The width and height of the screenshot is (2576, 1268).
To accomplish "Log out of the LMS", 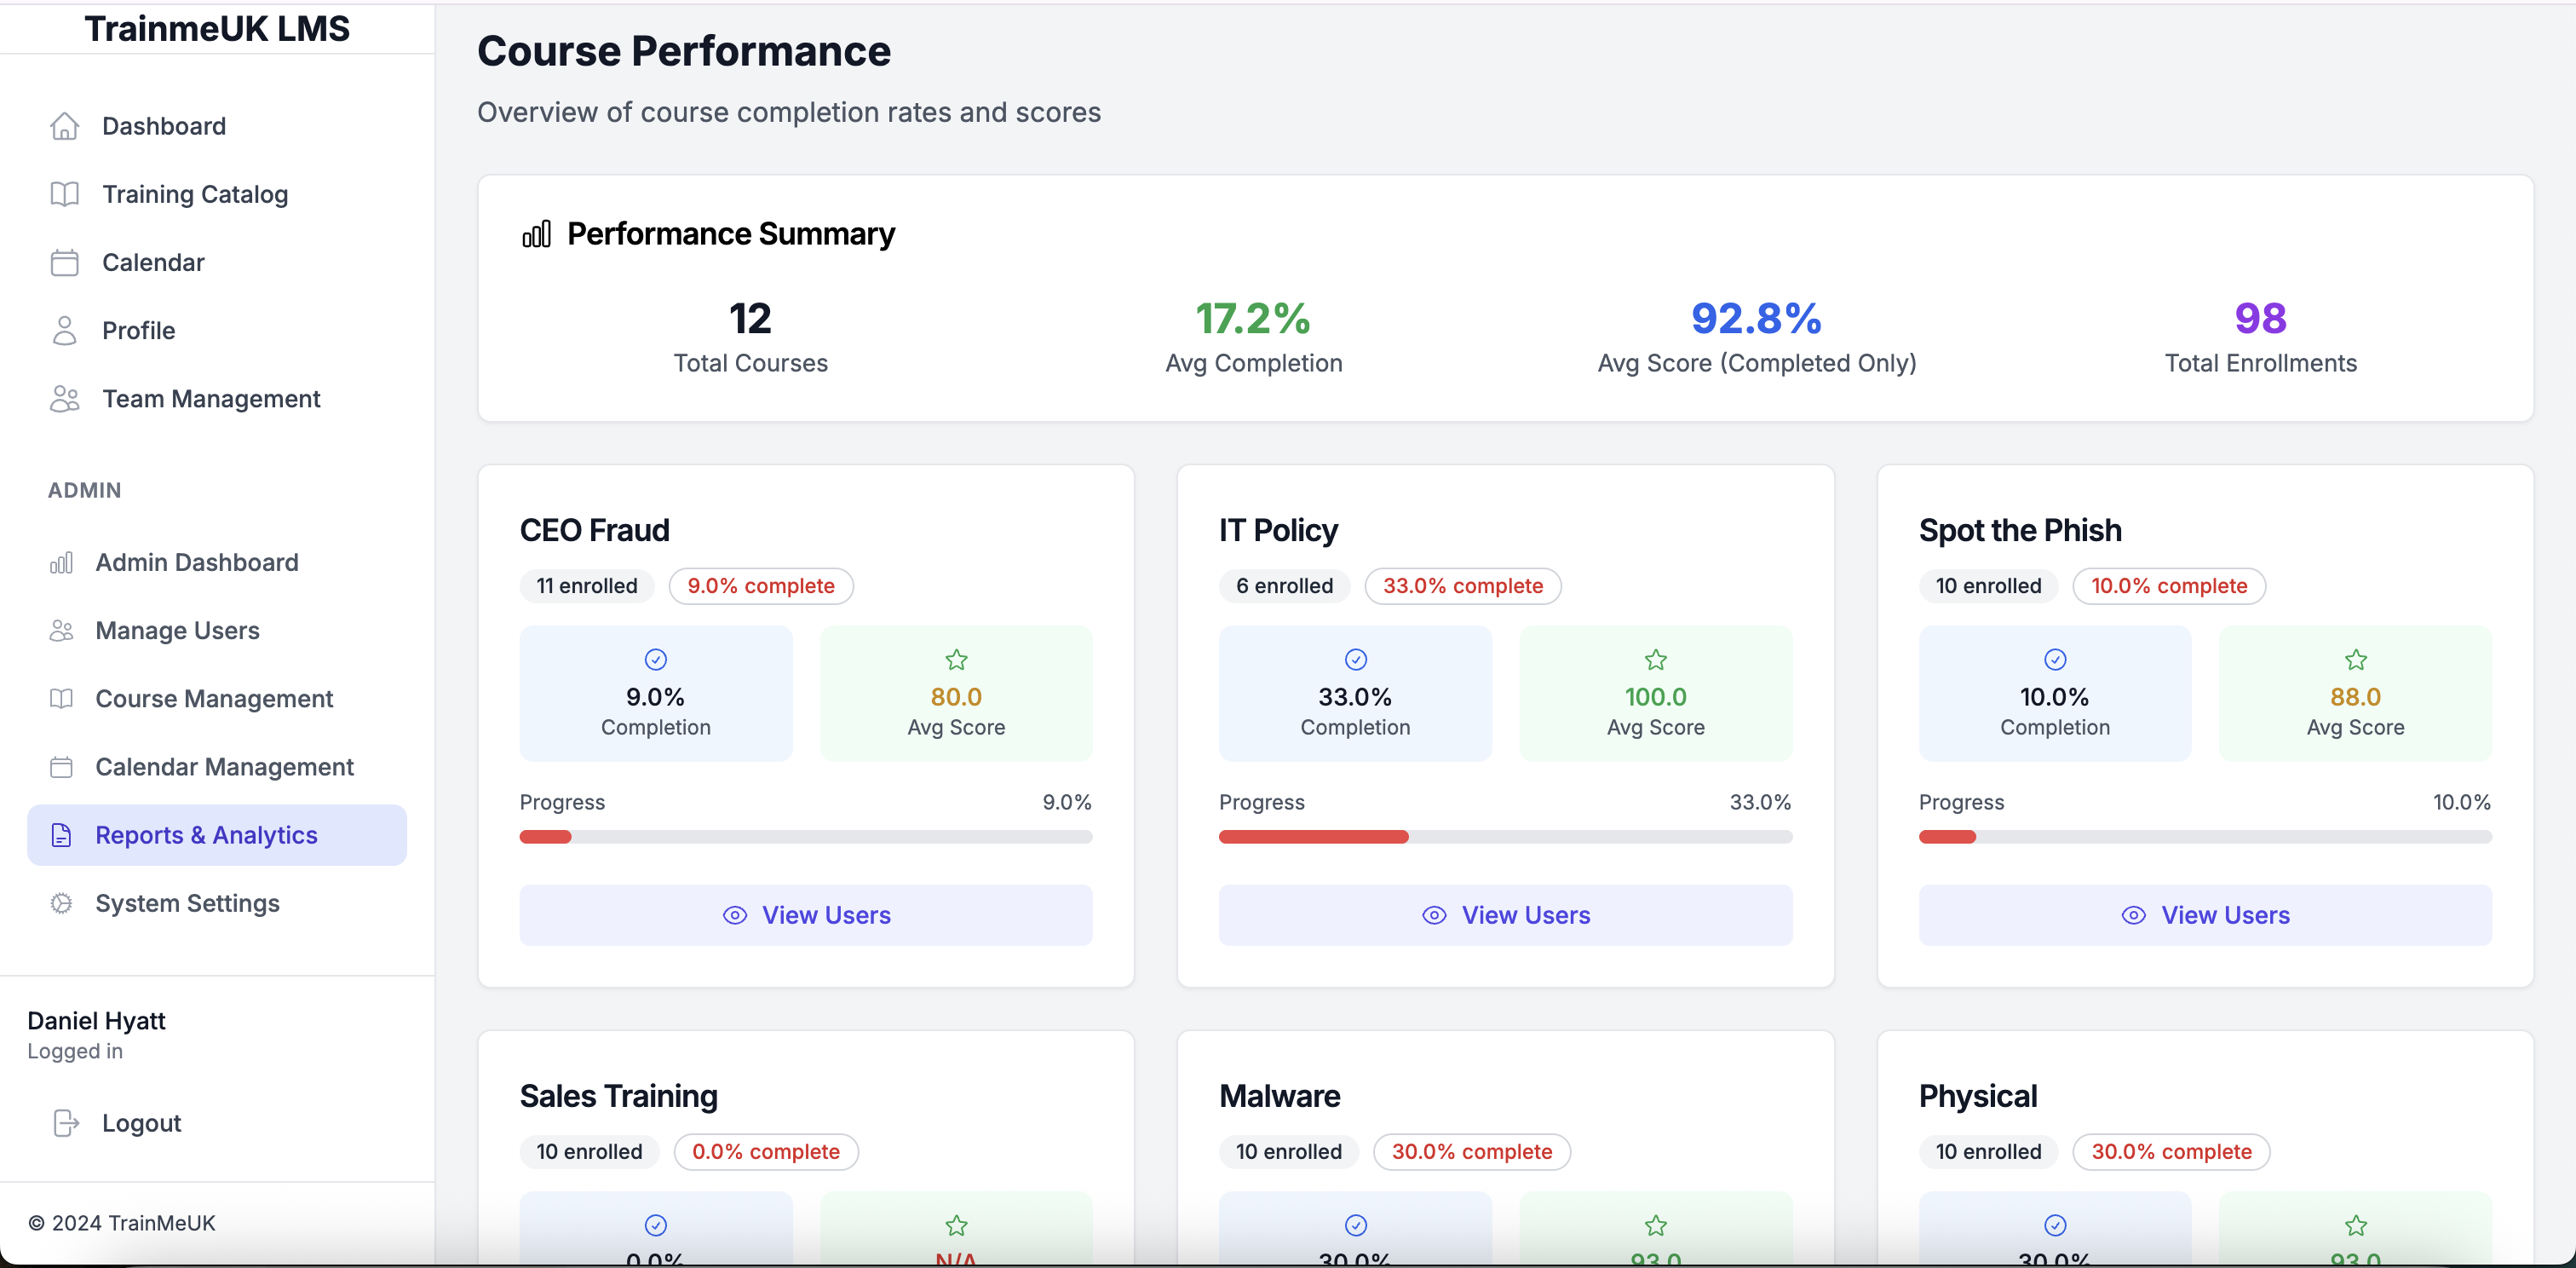I will click(x=217, y=1123).
